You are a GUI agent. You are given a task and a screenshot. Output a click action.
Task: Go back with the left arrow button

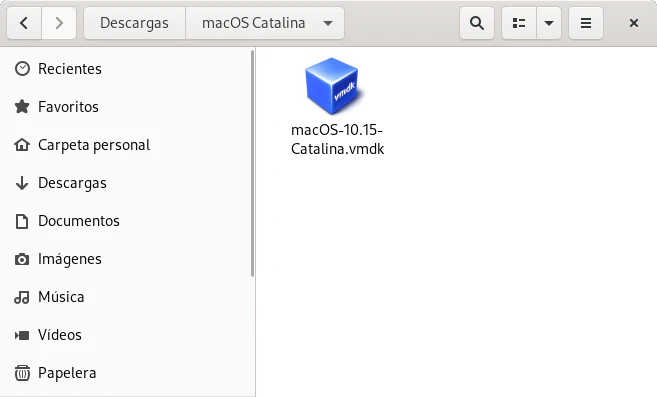click(24, 23)
